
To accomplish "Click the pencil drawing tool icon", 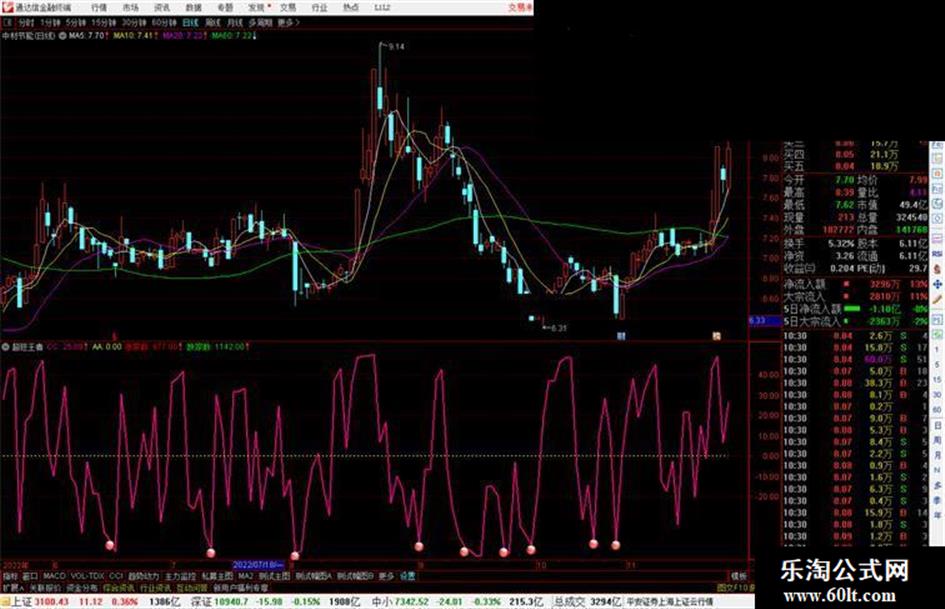I will (x=937, y=299).
